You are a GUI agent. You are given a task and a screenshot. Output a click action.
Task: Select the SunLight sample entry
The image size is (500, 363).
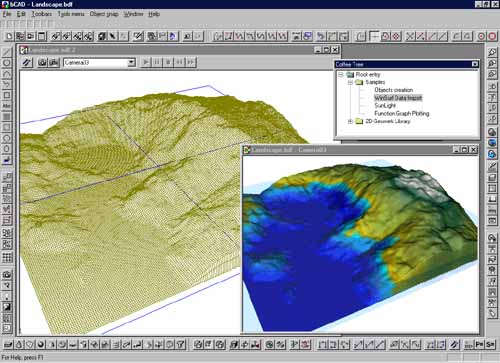click(385, 106)
